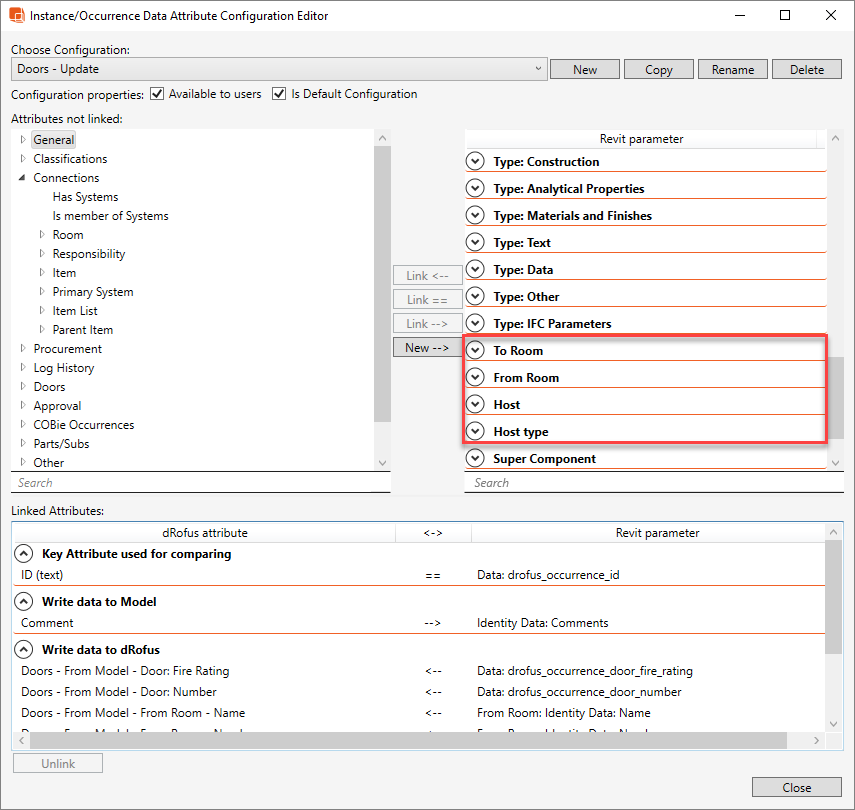Collapse the Connections tree node

23,178
